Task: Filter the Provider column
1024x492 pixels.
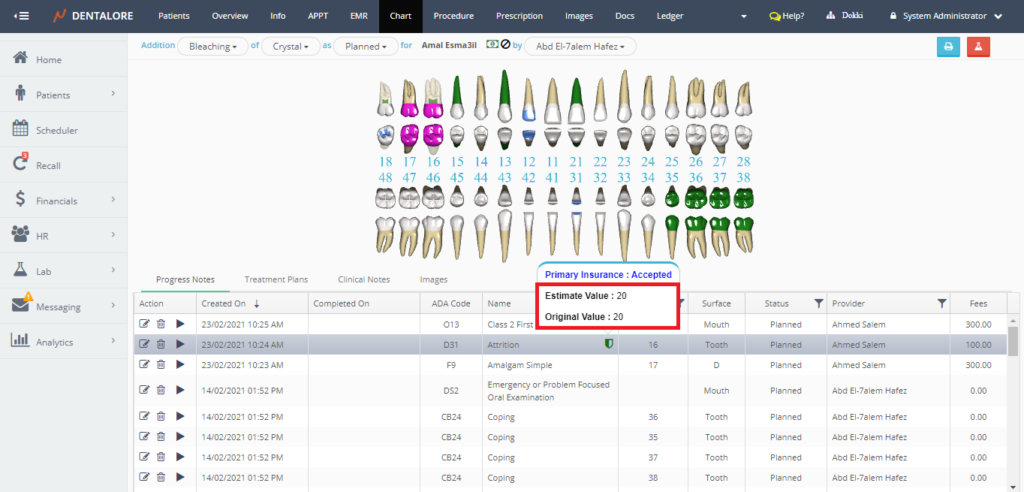Action: (x=941, y=303)
